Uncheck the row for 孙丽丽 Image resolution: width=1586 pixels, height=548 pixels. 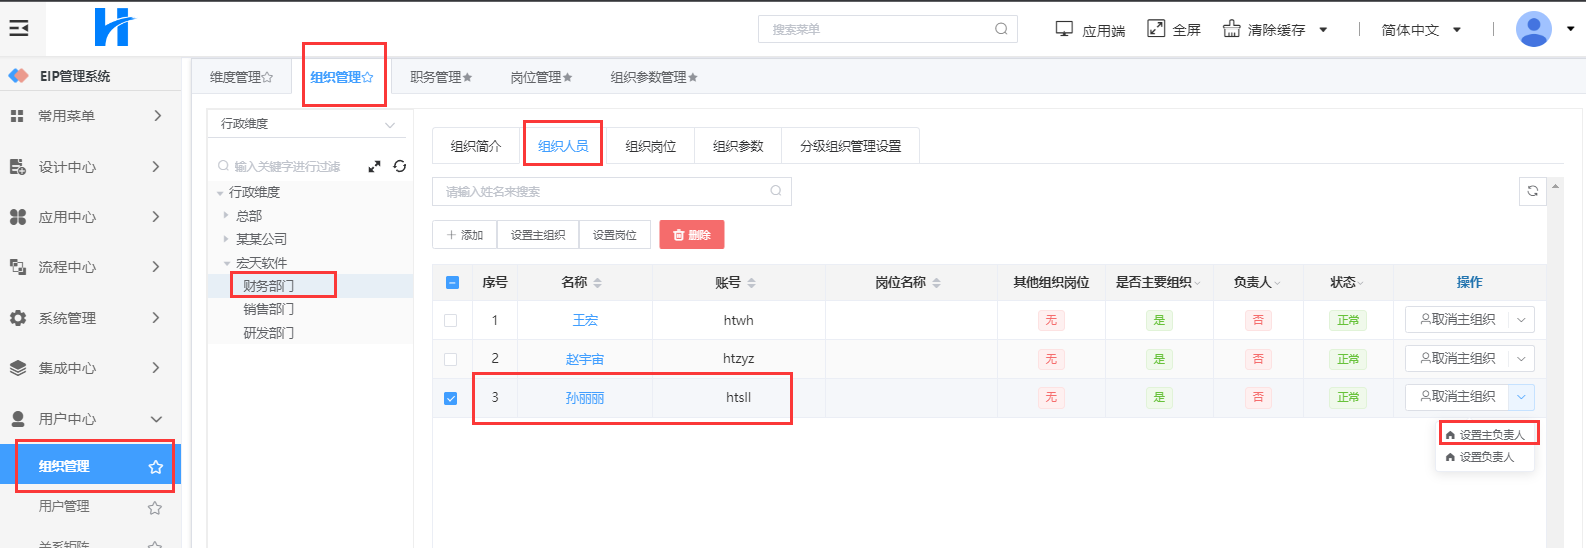coord(450,398)
